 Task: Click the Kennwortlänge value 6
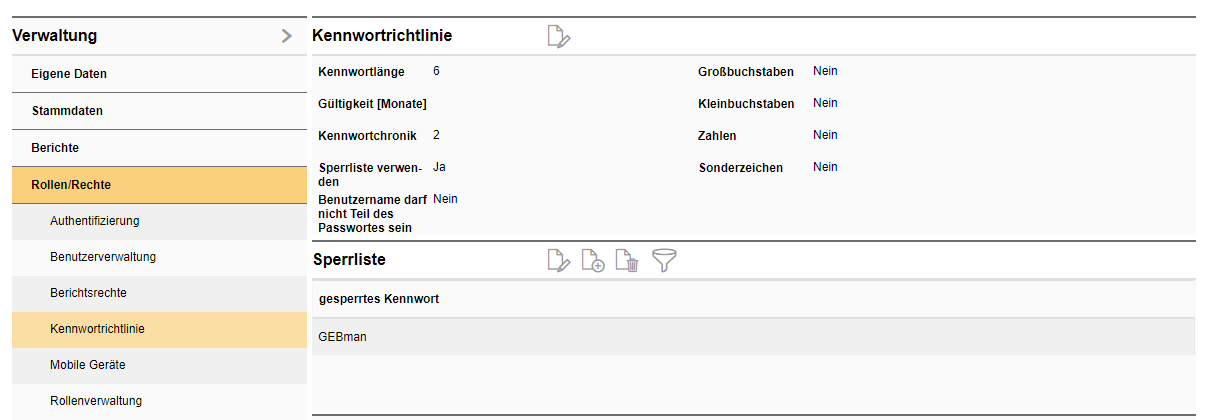pos(437,71)
